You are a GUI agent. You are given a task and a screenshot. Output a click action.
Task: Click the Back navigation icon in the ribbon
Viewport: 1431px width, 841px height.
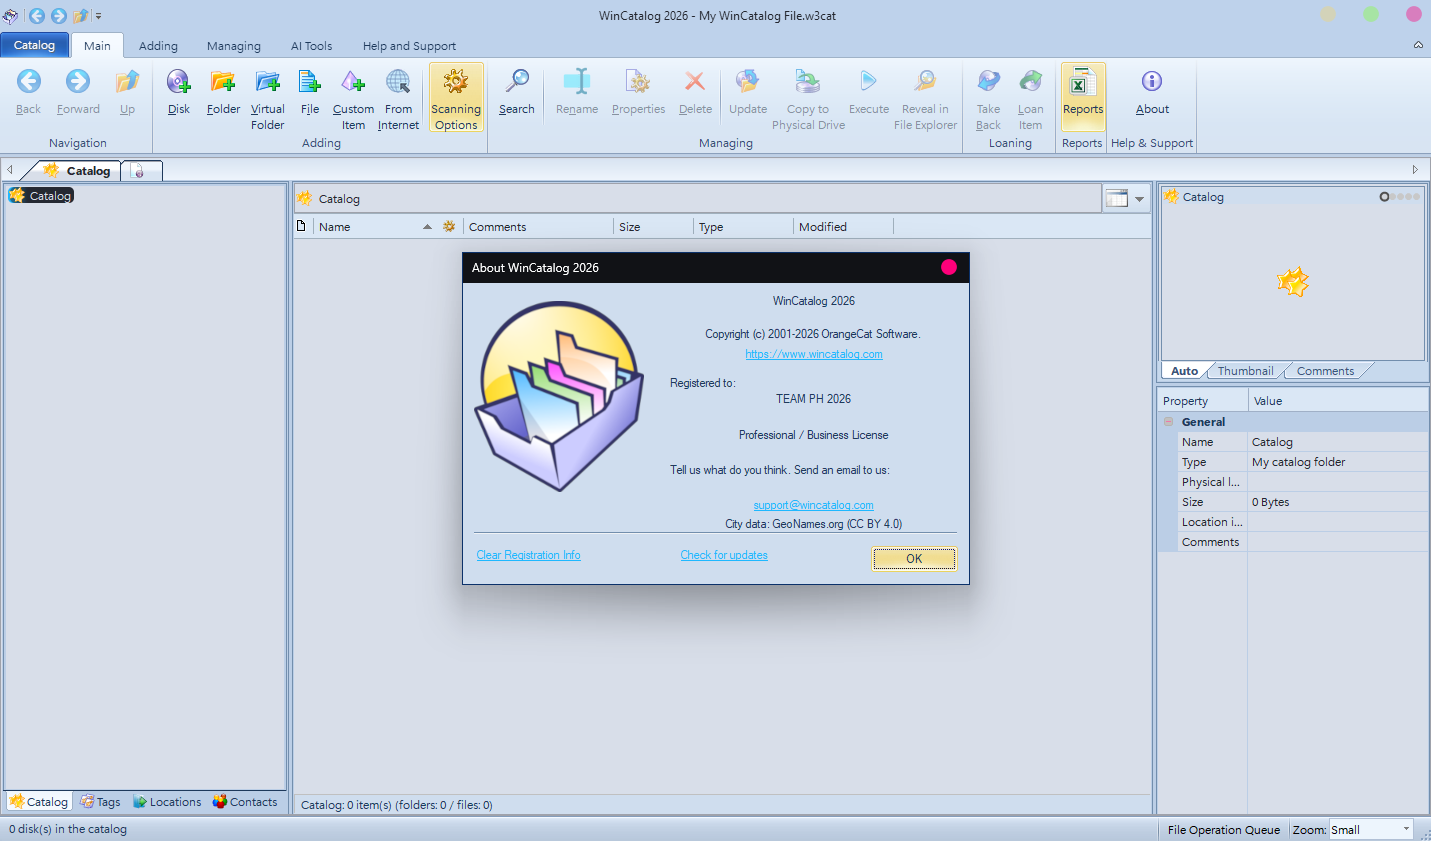tap(29, 92)
